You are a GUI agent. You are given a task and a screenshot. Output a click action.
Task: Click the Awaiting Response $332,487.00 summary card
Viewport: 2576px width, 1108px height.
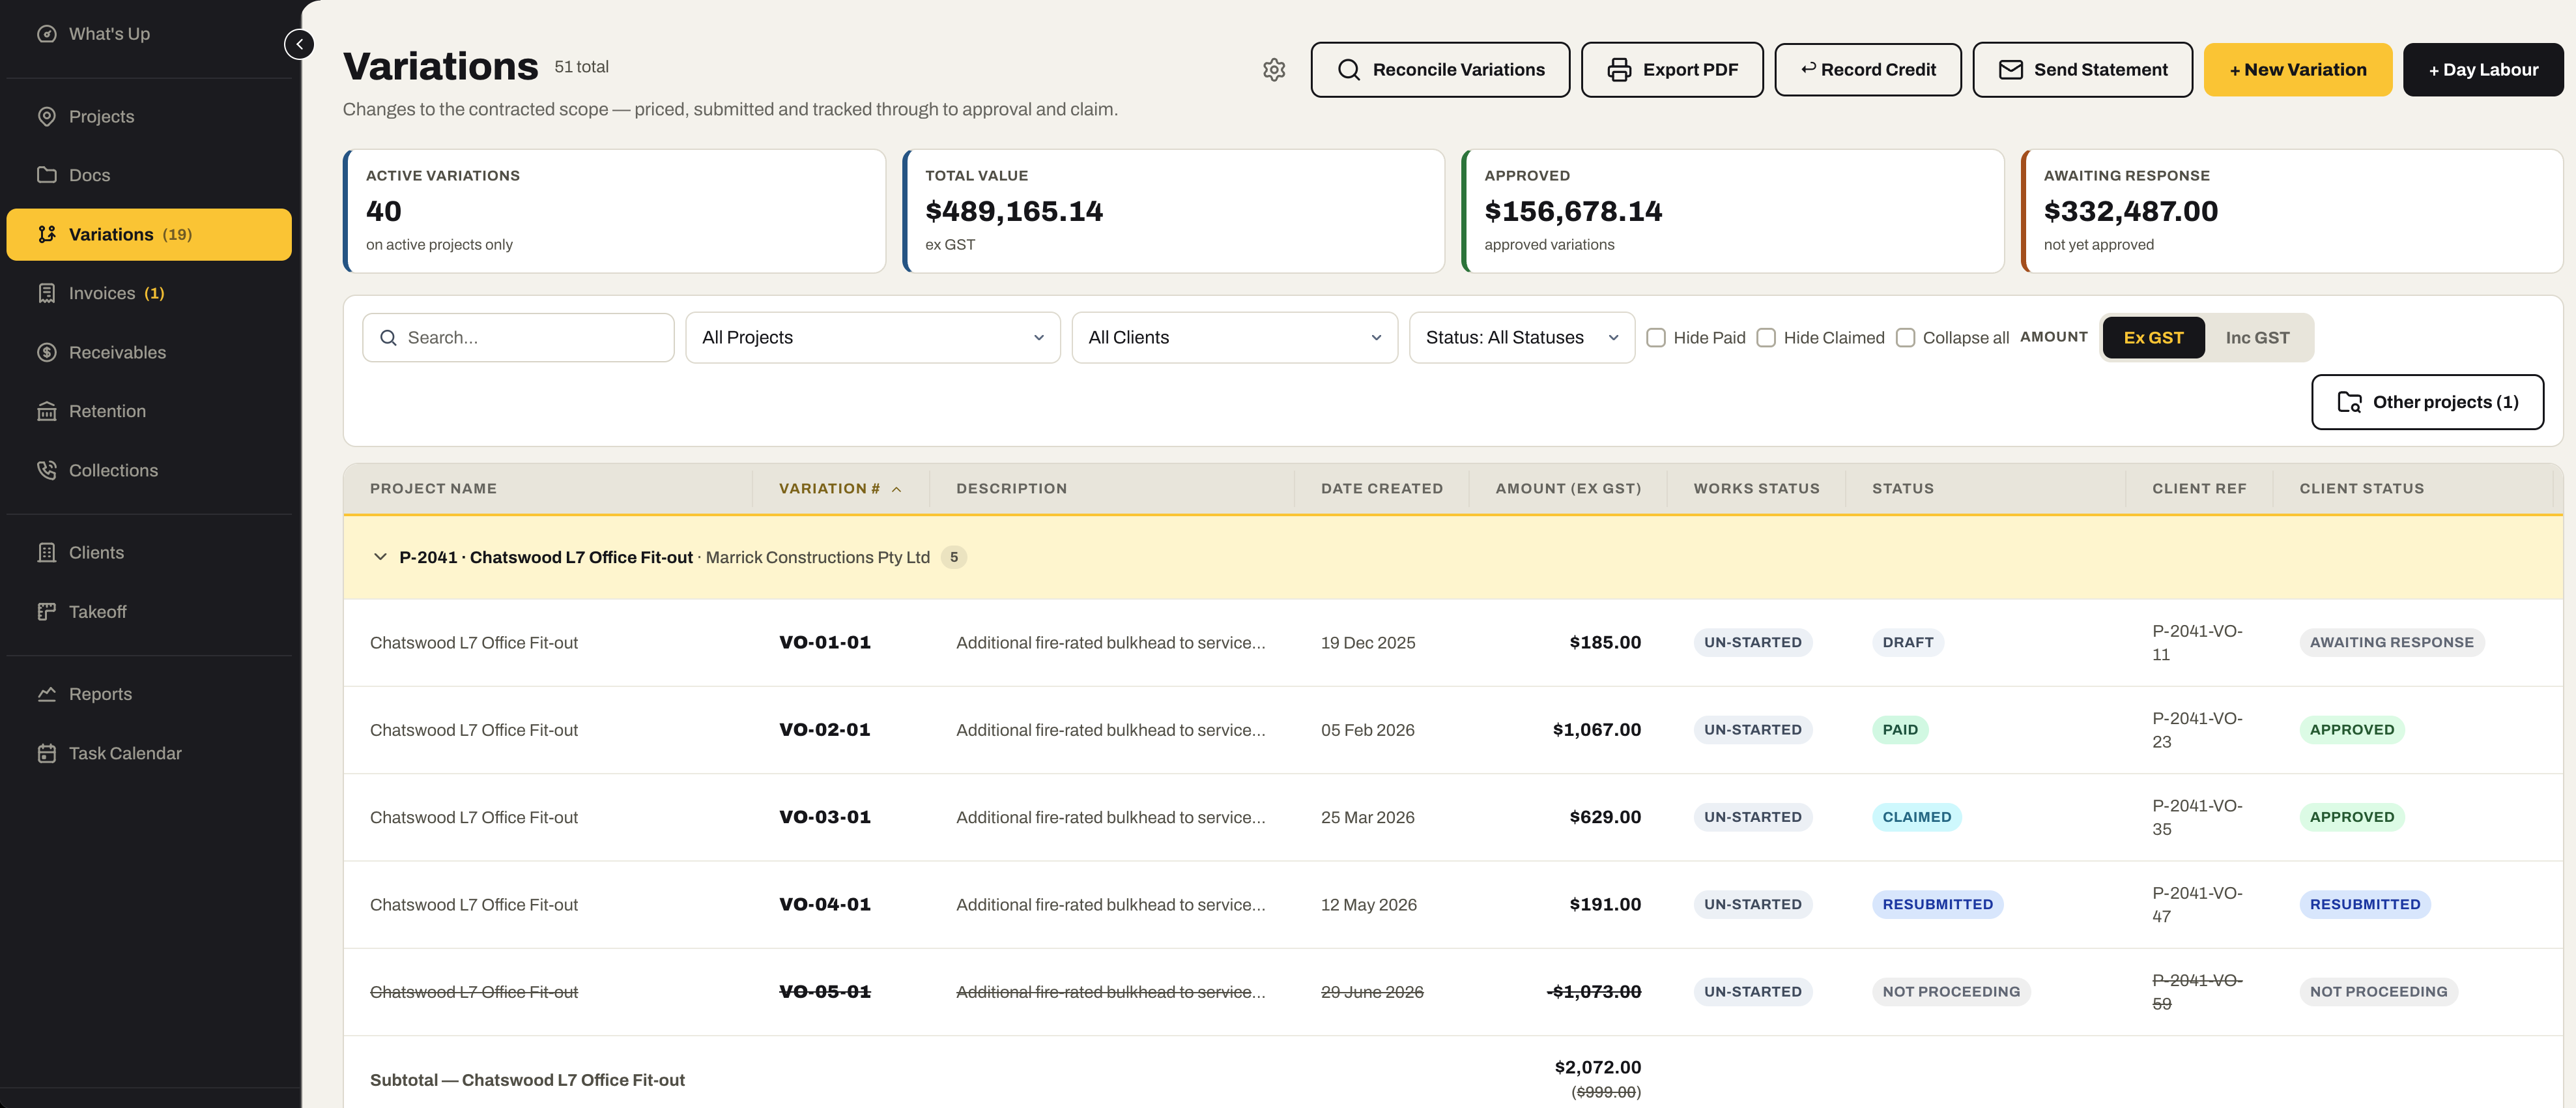coord(2291,211)
